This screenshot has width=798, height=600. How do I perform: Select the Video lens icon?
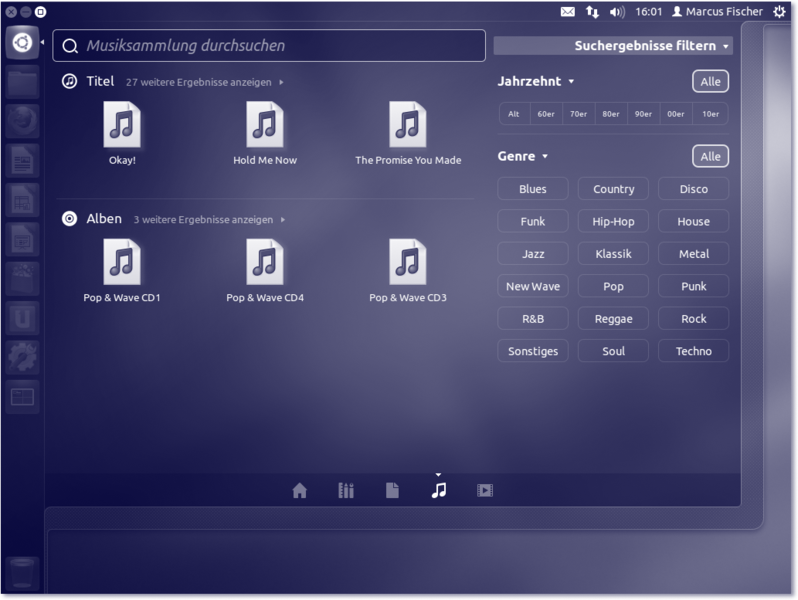click(x=485, y=490)
